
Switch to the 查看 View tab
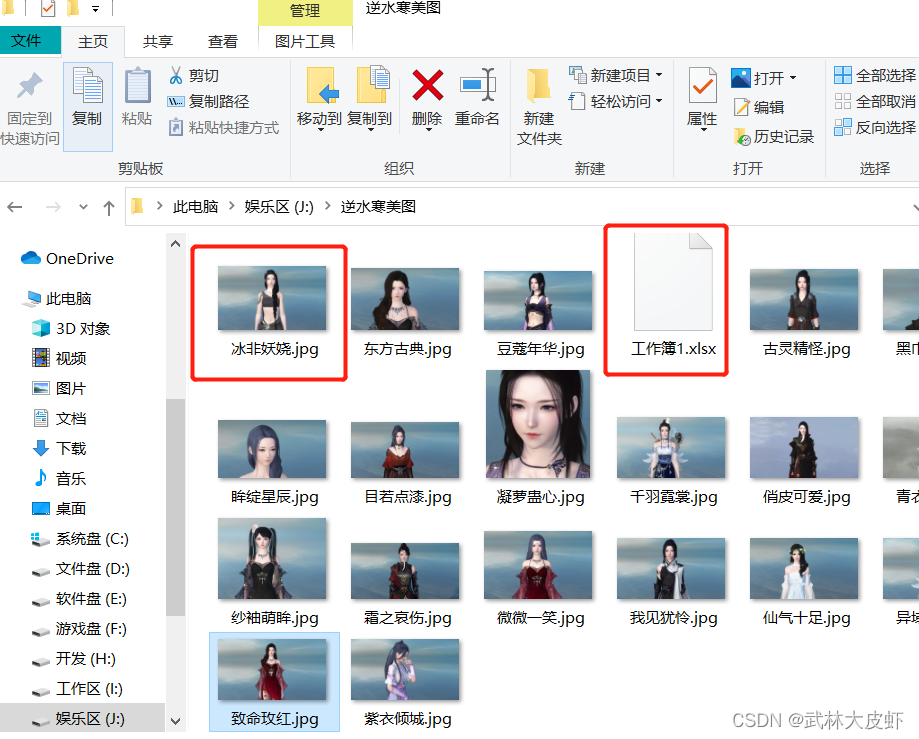(223, 42)
